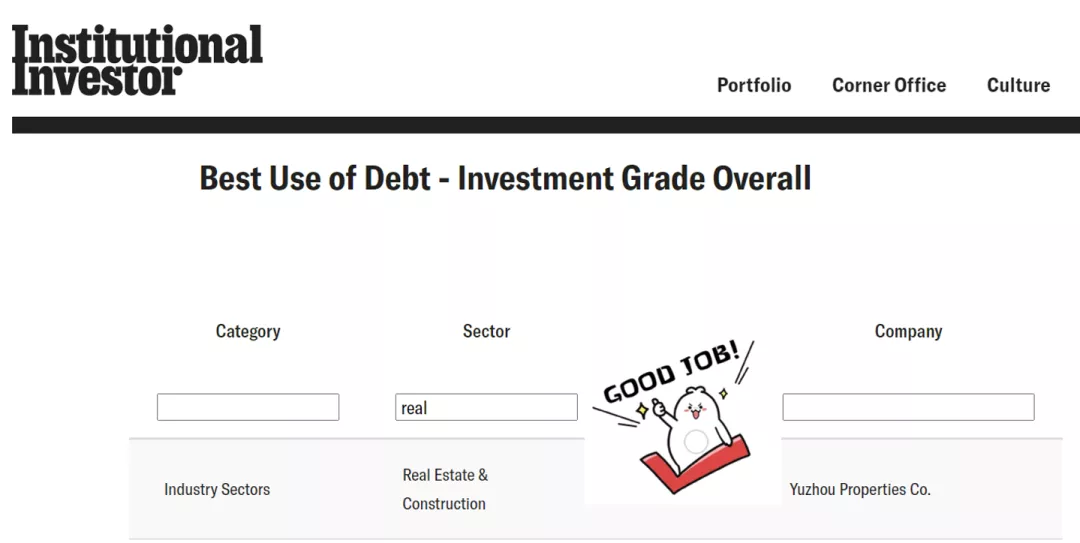
Task: Focus the empty Category filter box
Action: [x=248, y=407]
